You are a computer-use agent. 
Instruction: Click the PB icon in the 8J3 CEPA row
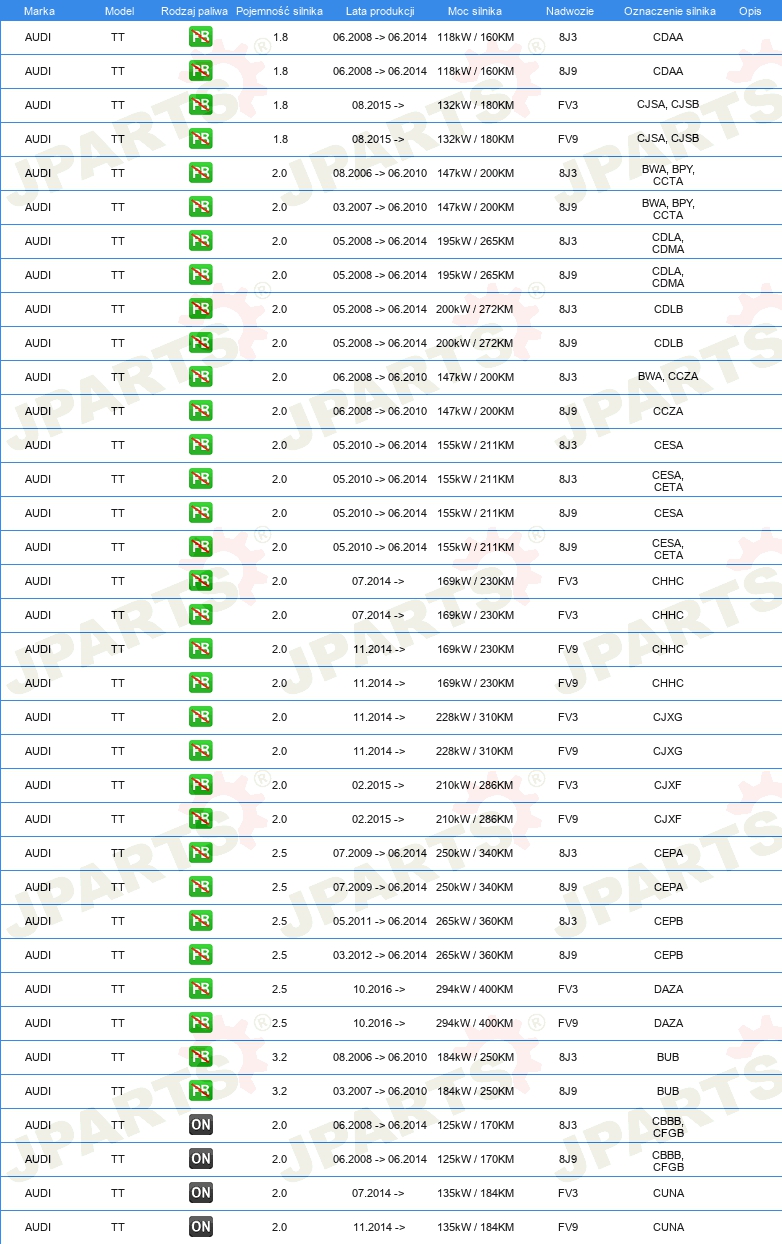[201, 853]
